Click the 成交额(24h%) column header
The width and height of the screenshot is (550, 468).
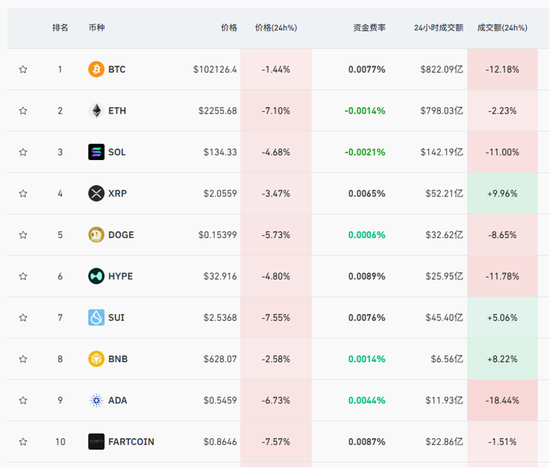click(502, 28)
